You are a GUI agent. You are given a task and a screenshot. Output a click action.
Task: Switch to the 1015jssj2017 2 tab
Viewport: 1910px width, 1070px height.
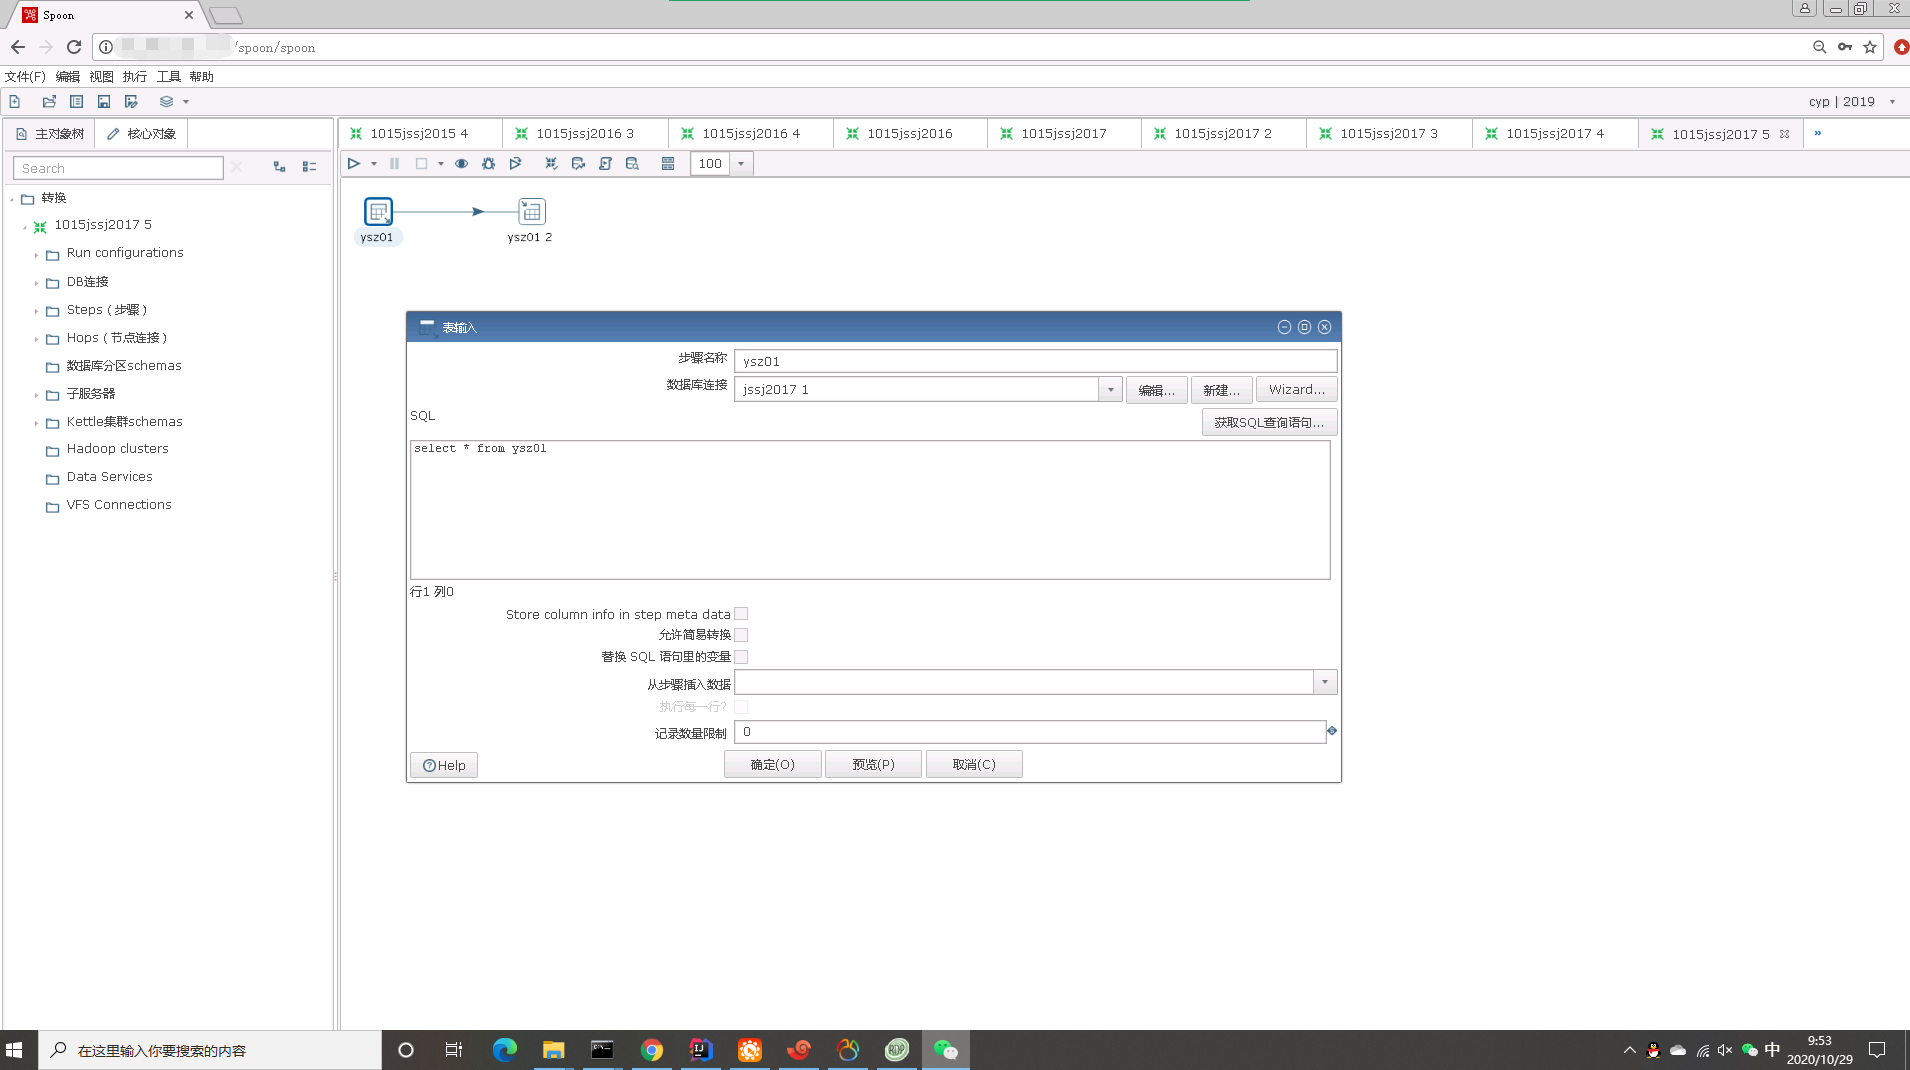1223,134
